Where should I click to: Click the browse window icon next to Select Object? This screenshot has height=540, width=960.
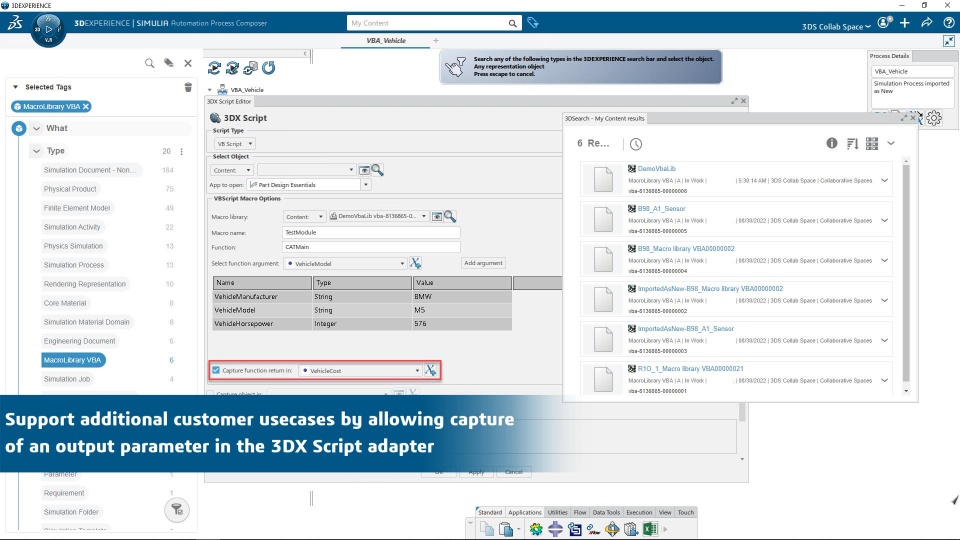[x=364, y=170]
